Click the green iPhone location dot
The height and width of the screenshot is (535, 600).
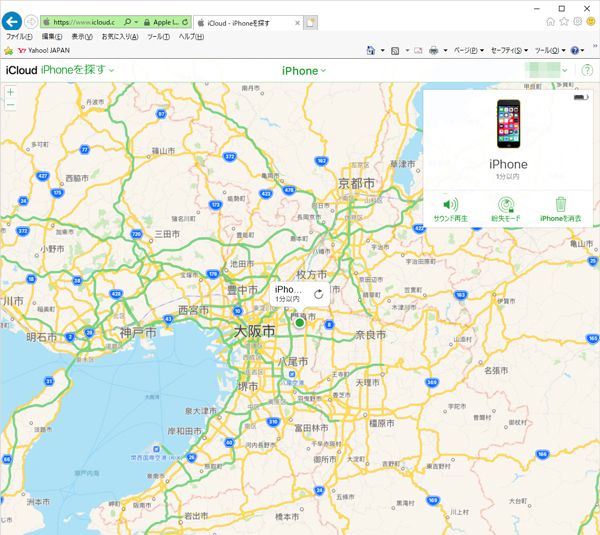point(300,323)
